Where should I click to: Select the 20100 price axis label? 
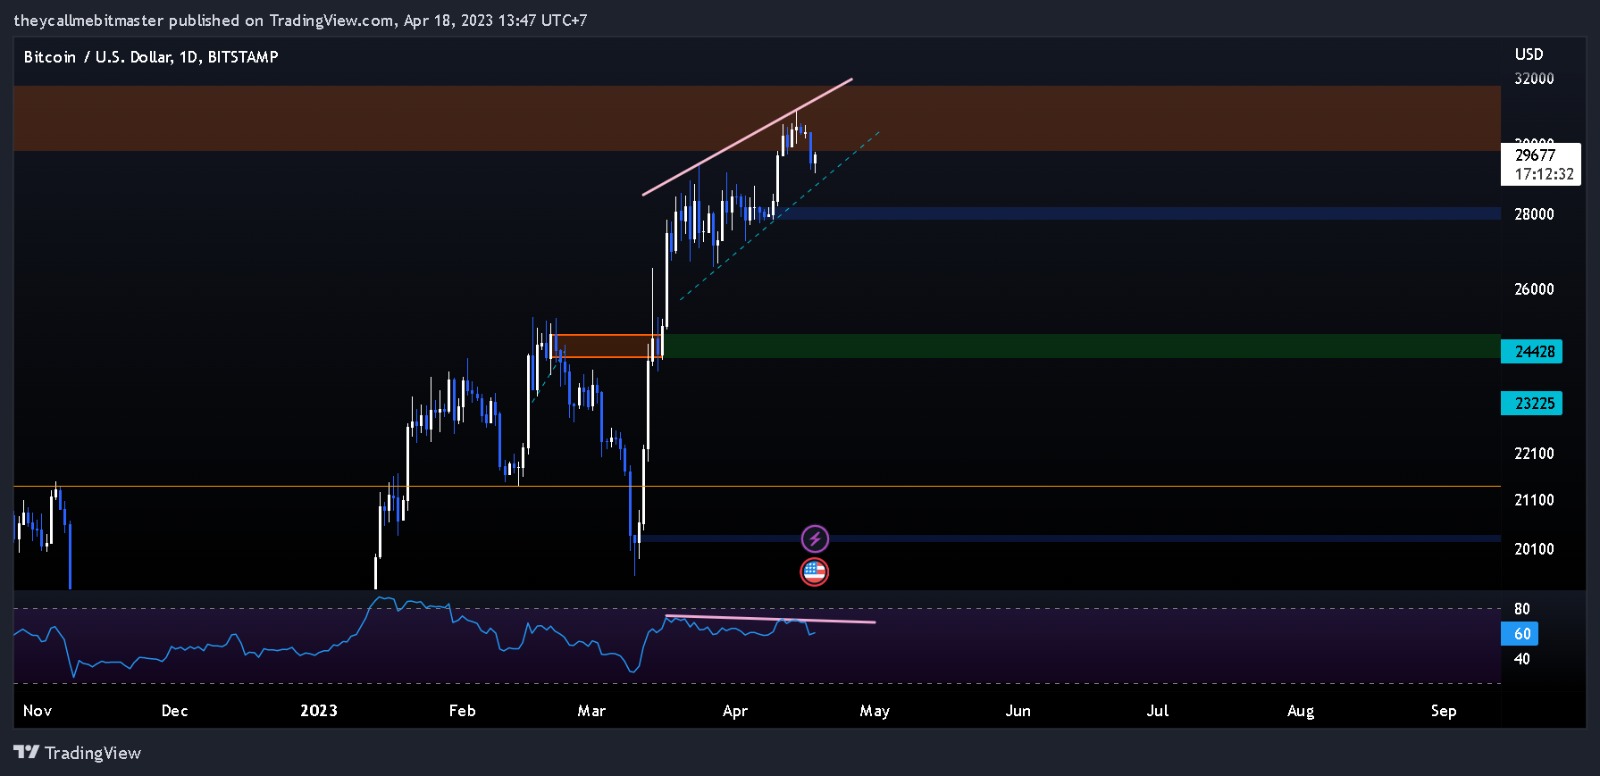[x=1534, y=549]
